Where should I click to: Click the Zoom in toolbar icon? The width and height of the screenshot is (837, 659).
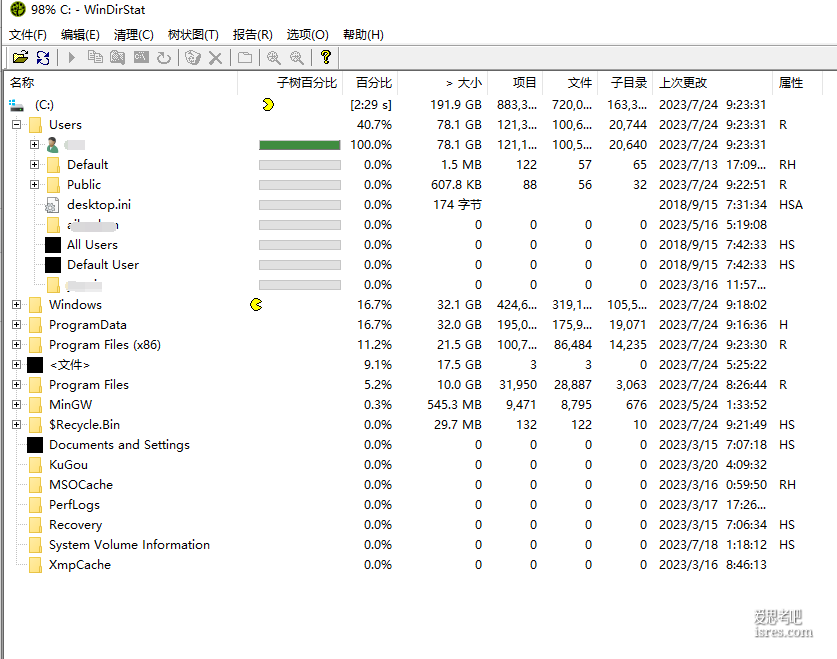tap(274, 57)
